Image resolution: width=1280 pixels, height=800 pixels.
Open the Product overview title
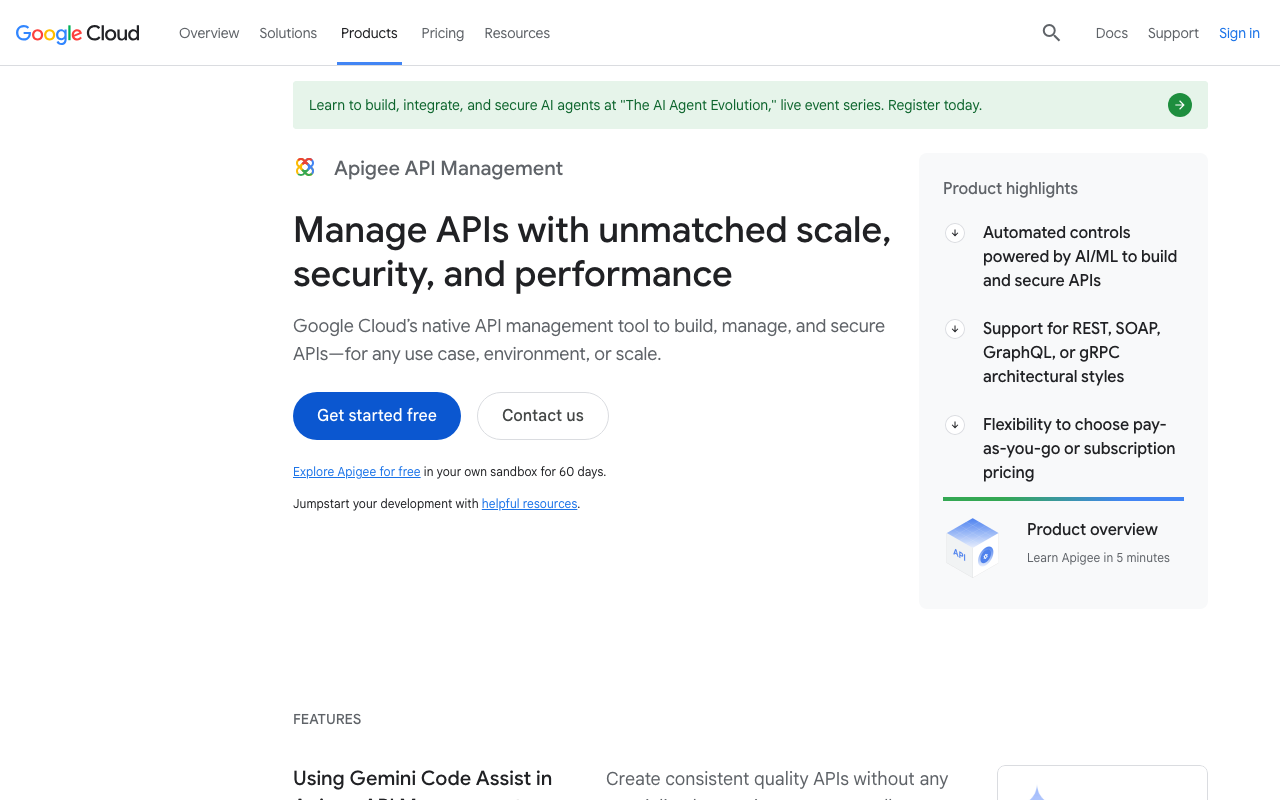pos(1092,530)
